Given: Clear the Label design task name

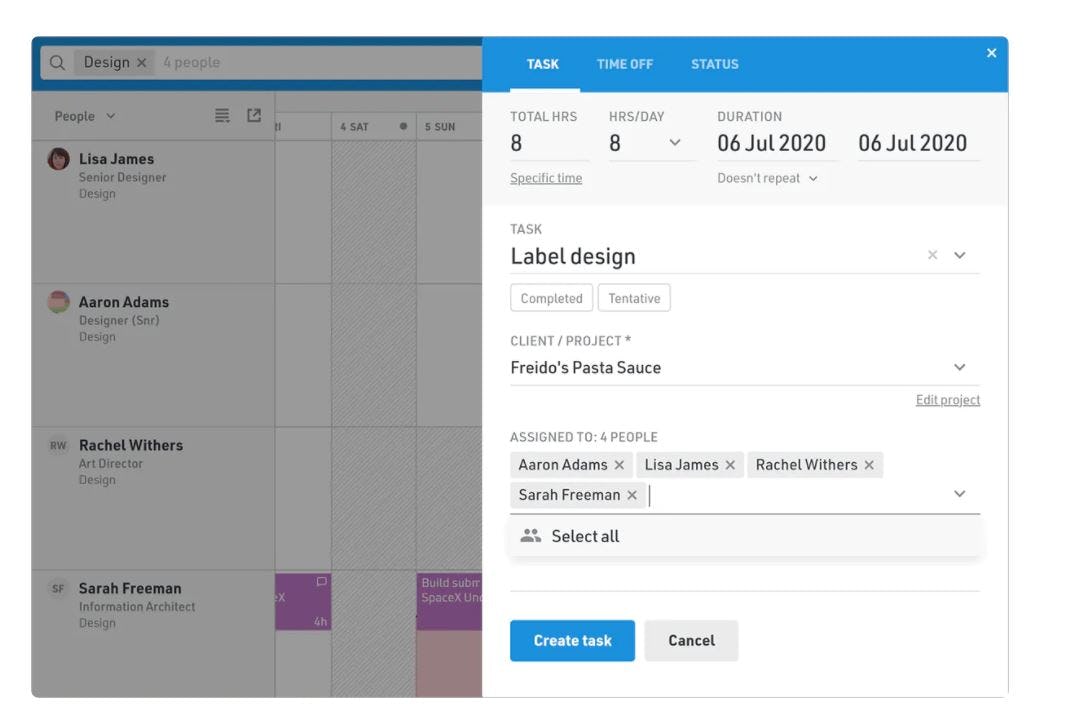Looking at the screenshot, I should (932, 255).
